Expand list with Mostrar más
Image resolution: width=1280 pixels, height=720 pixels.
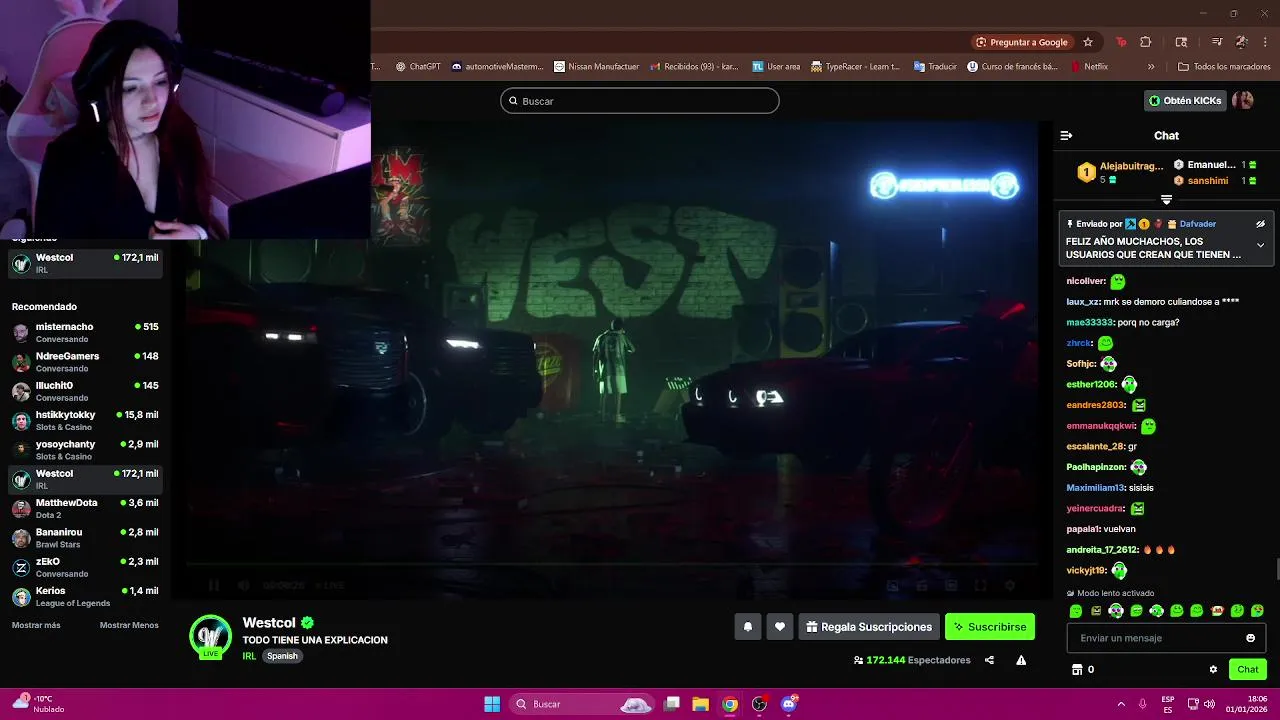pyautogui.click(x=36, y=625)
